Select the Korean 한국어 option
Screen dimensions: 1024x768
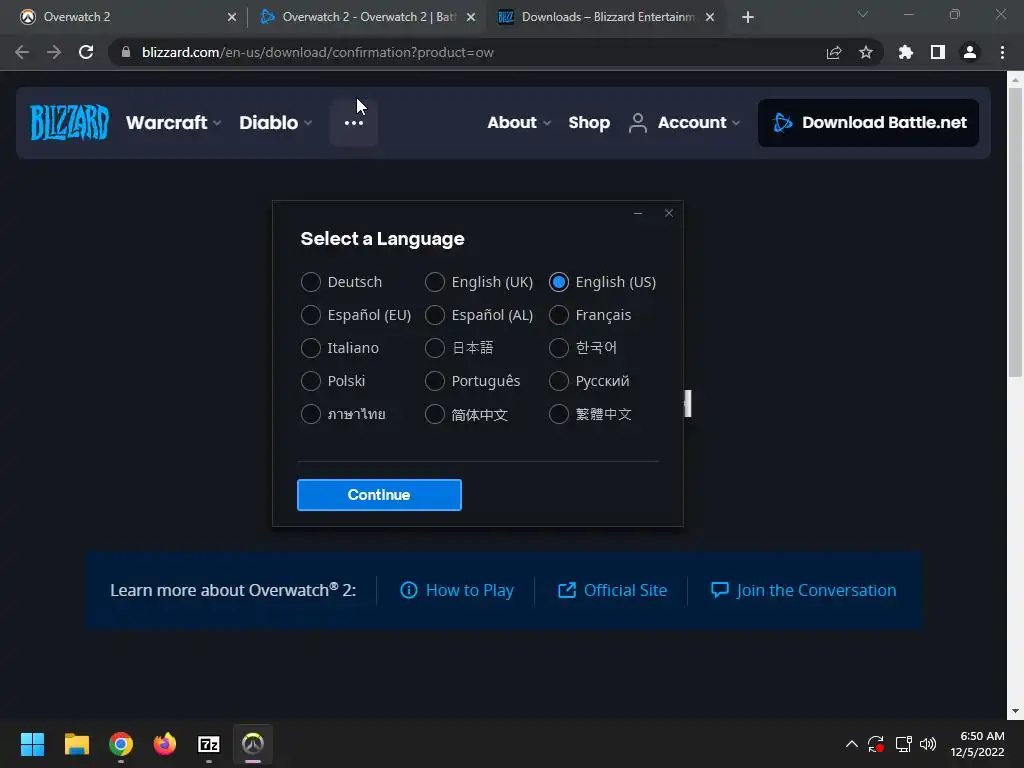coord(559,347)
